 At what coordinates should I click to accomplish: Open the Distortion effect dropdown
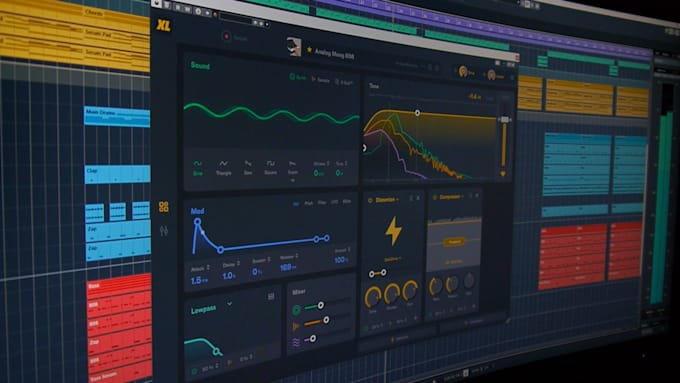coord(387,200)
